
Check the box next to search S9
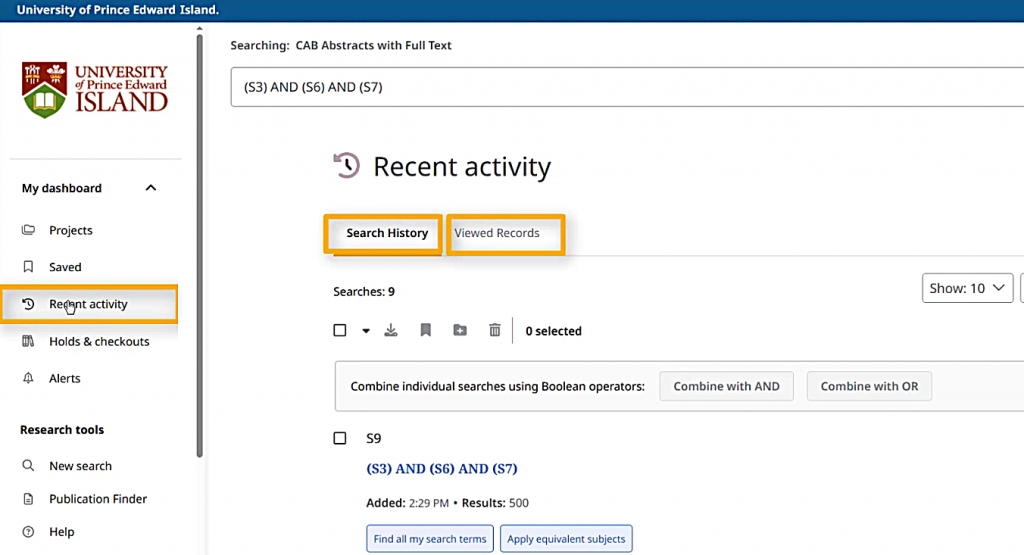tap(340, 438)
